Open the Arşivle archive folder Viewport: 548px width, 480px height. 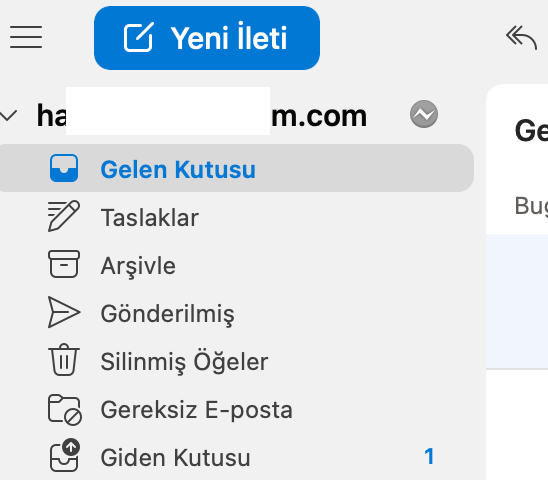coord(236,265)
